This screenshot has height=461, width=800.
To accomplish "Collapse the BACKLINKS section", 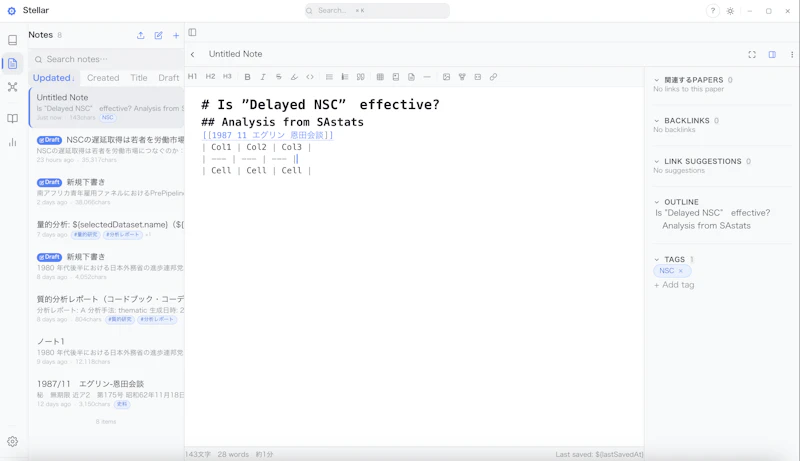I will pyautogui.click(x=657, y=121).
